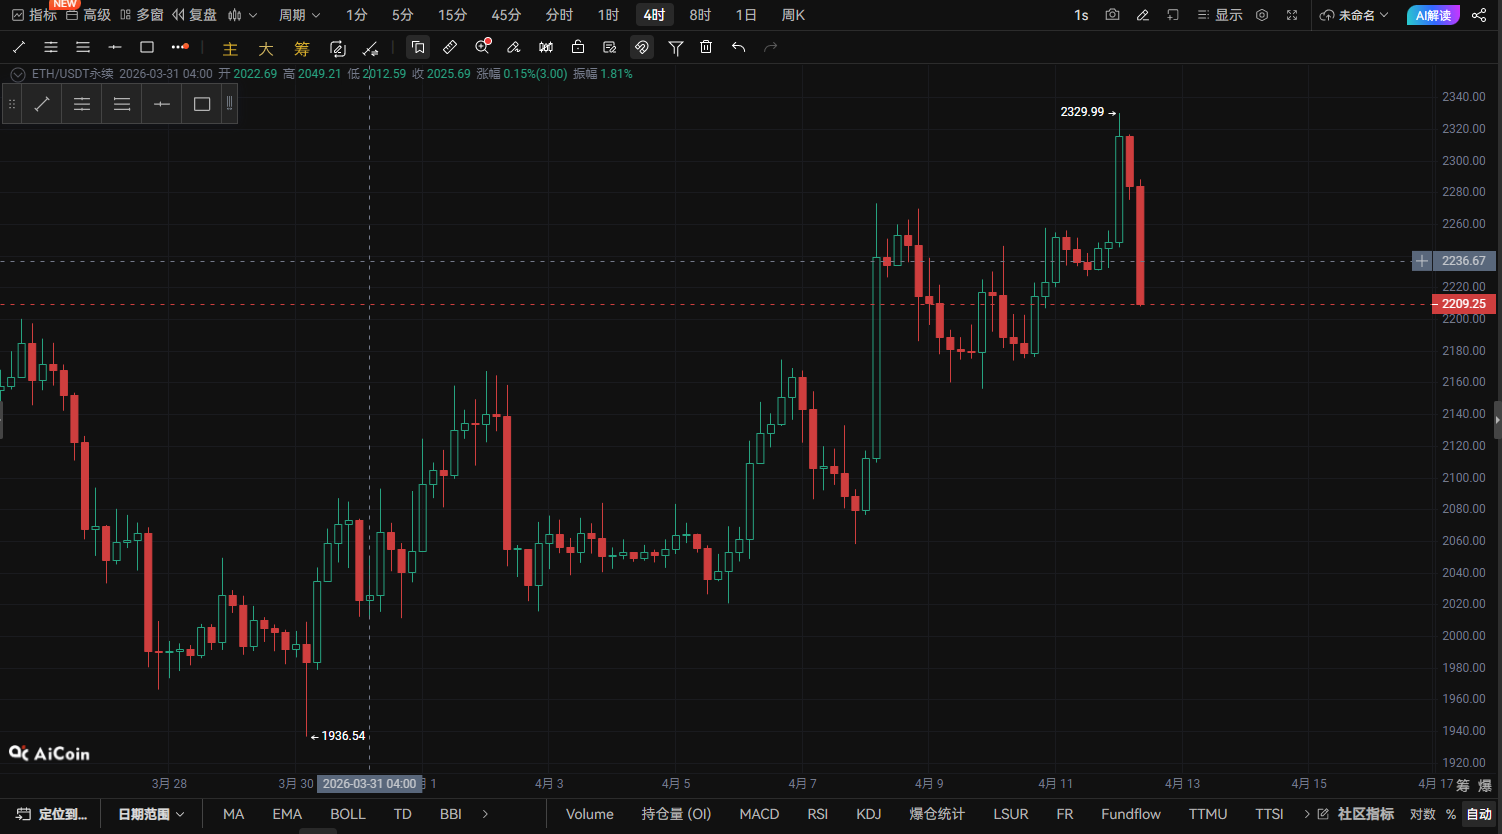The height and width of the screenshot is (834, 1502).
Task: Open the 多窗 multi-window view
Action: [x=141, y=15]
